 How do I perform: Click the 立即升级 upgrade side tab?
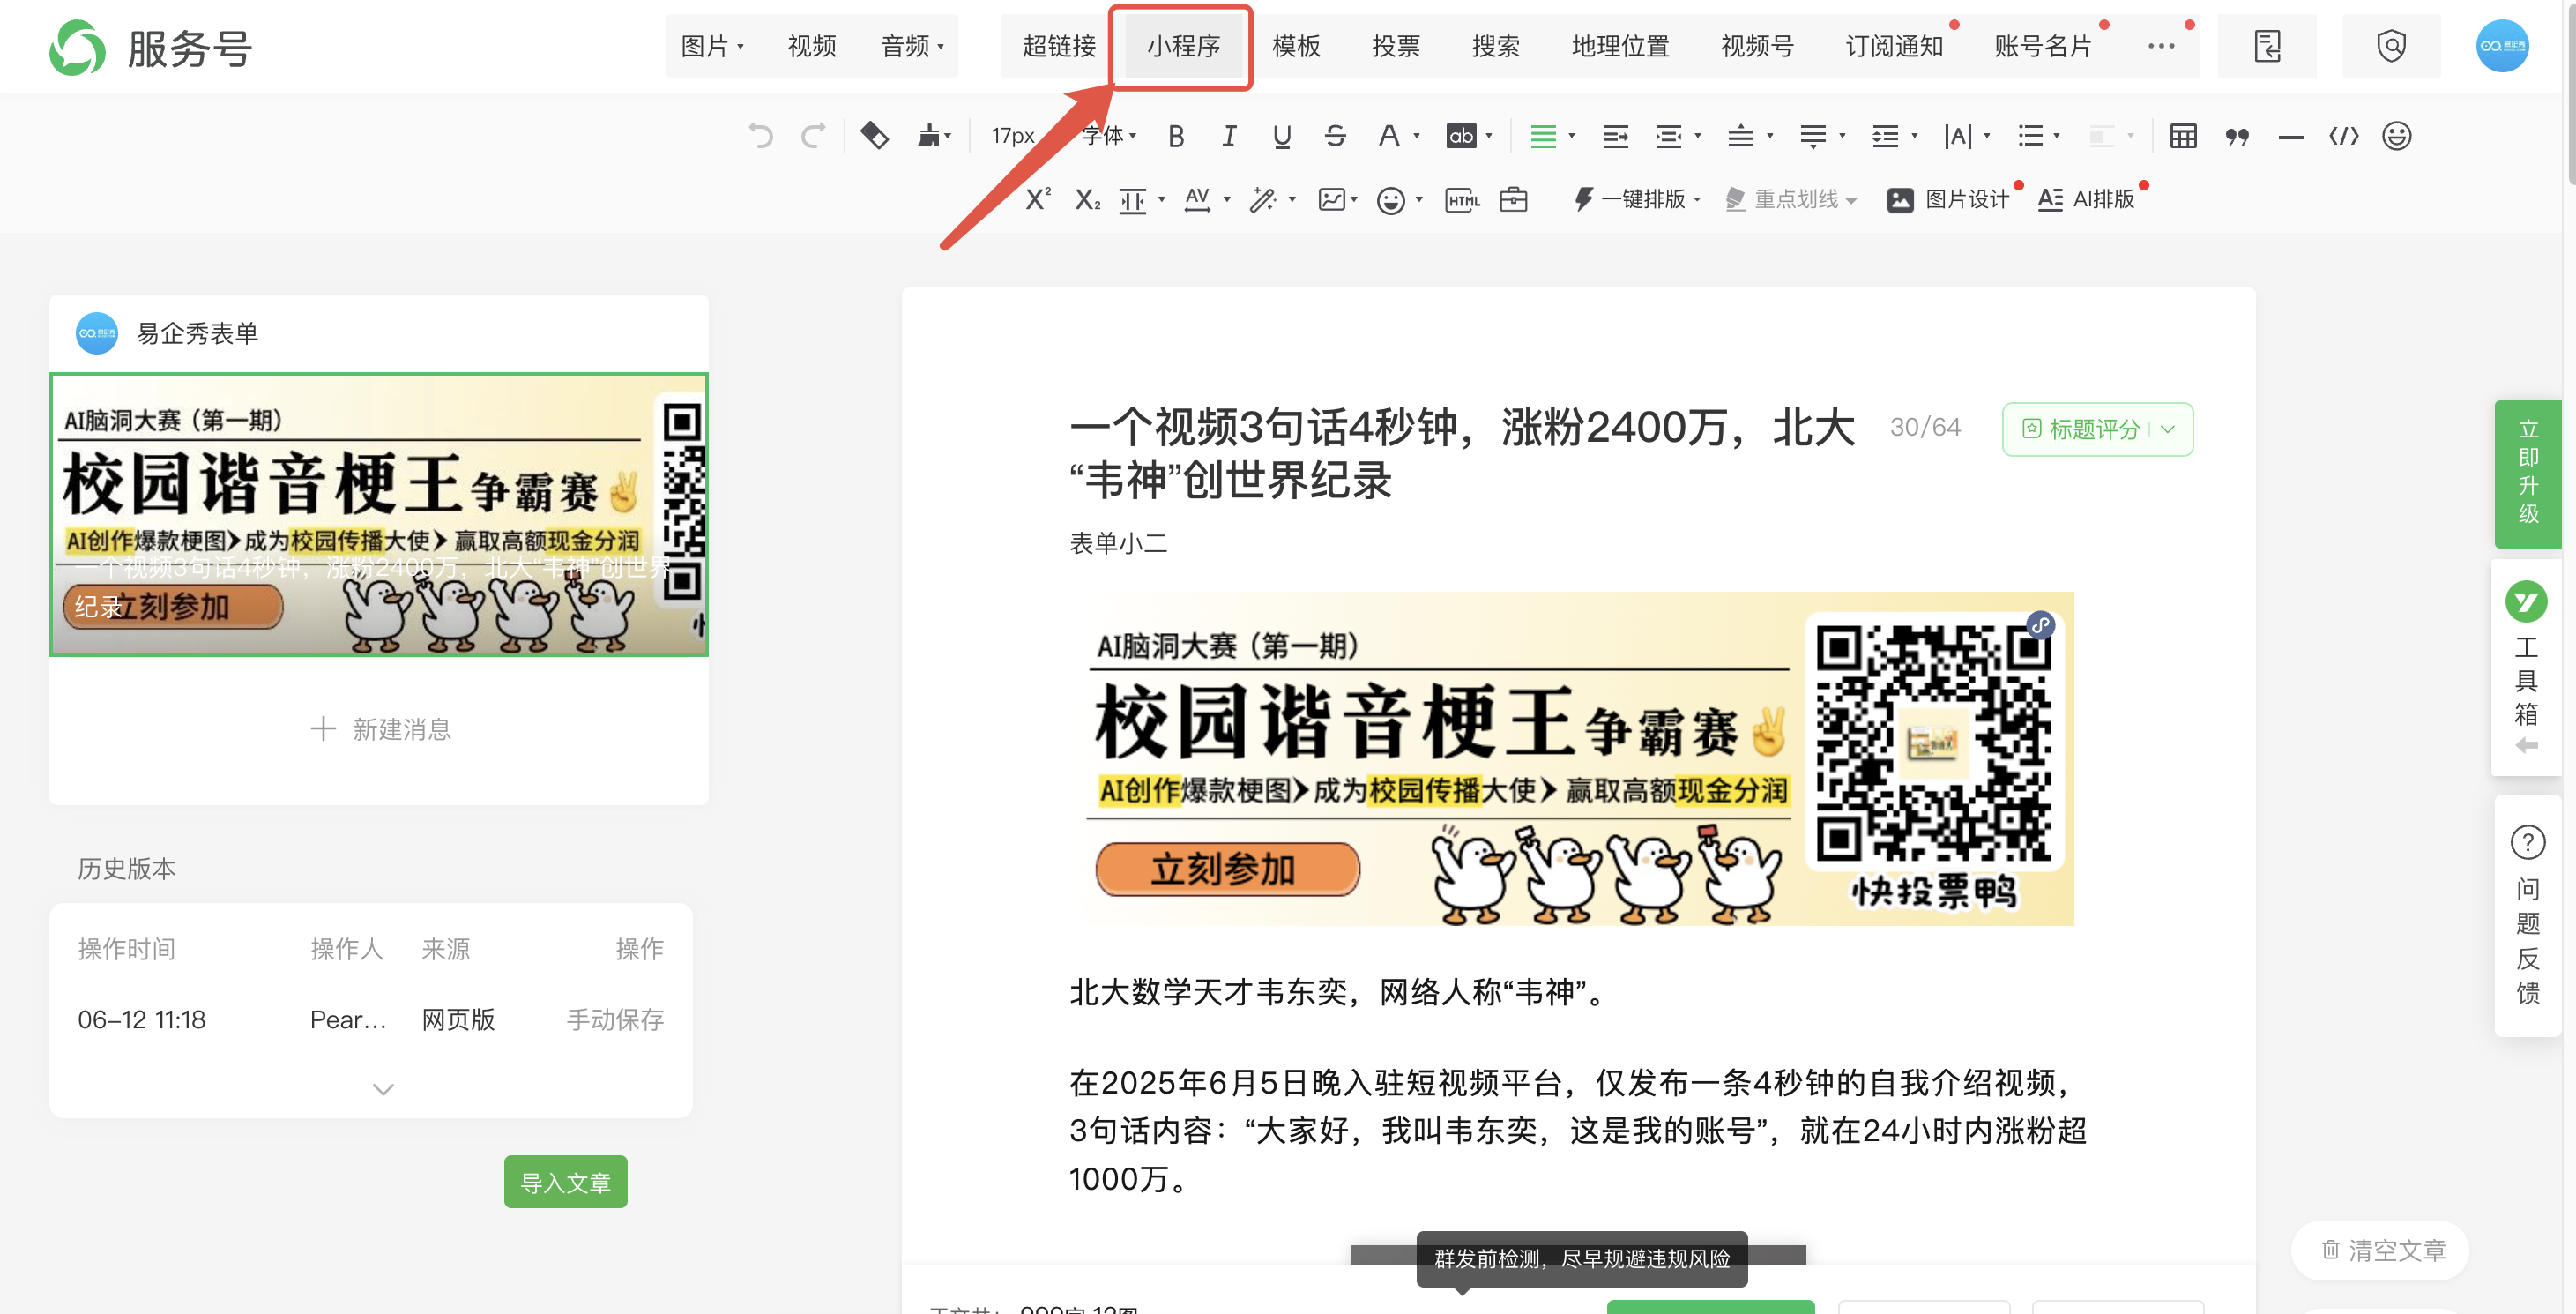[2527, 472]
